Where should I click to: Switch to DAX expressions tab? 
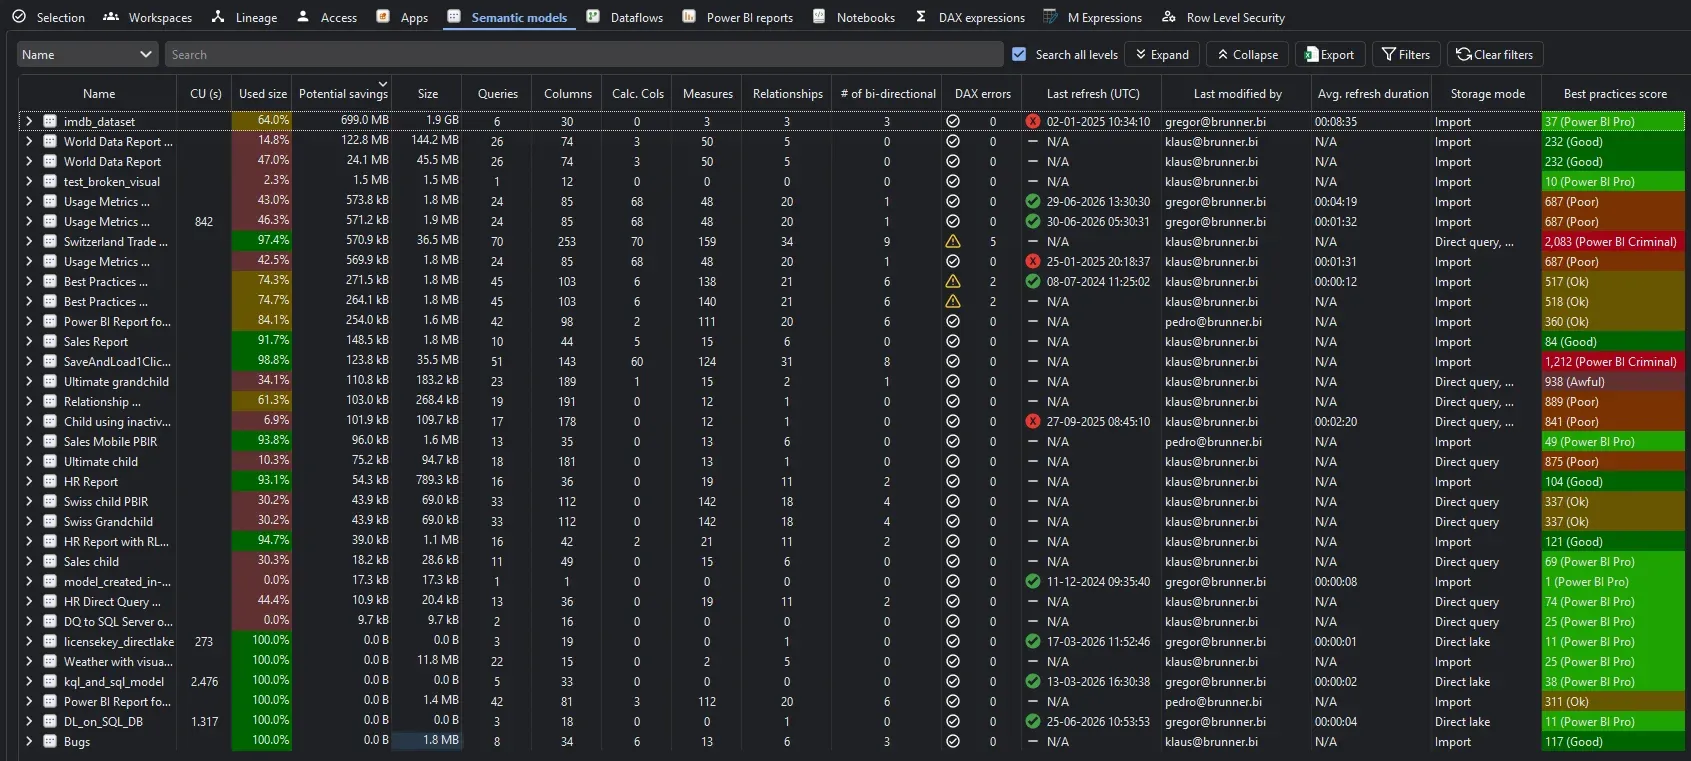[970, 17]
